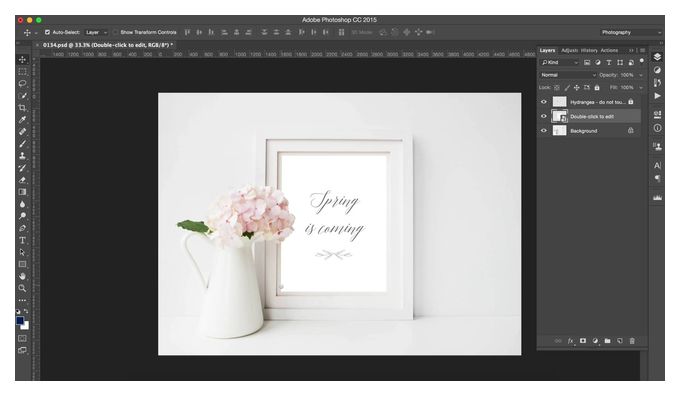Open the Kind filter dropdown
The height and width of the screenshot is (396, 680).
(559, 62)
